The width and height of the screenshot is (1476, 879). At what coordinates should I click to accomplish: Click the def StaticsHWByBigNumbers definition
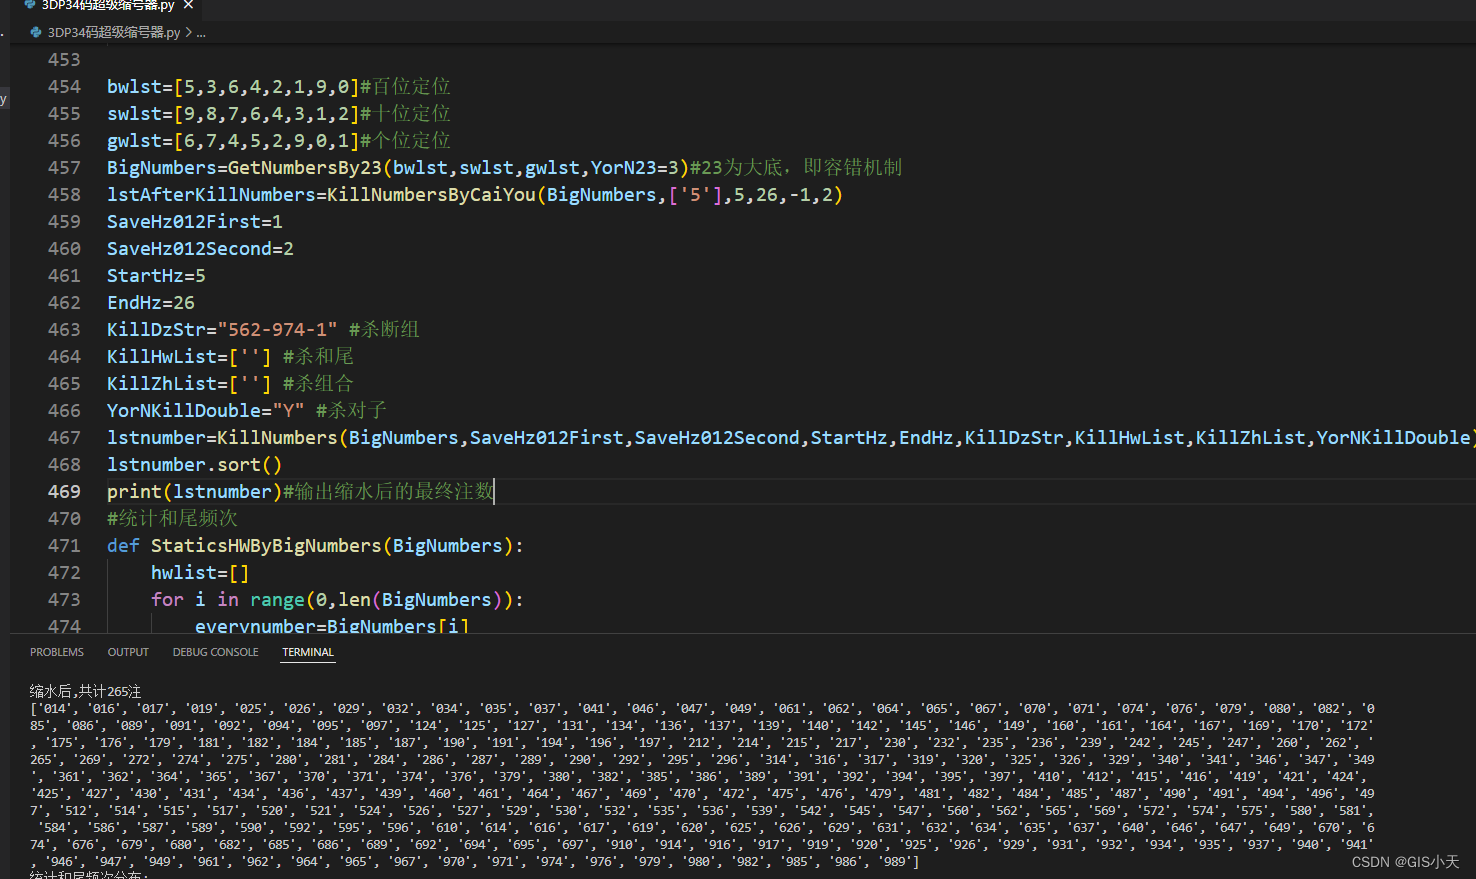point(315,546)
